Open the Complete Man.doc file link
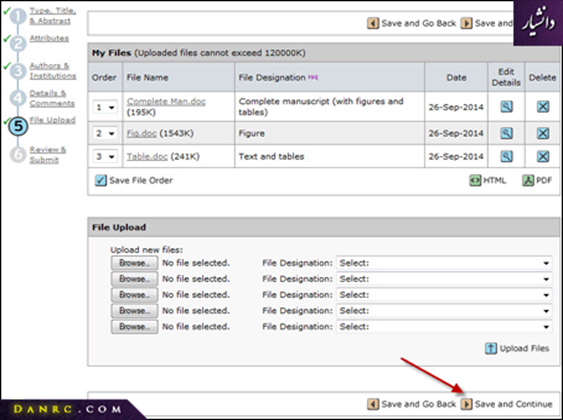This screenshot has height=420, width=563. click(x=166, y=101)
